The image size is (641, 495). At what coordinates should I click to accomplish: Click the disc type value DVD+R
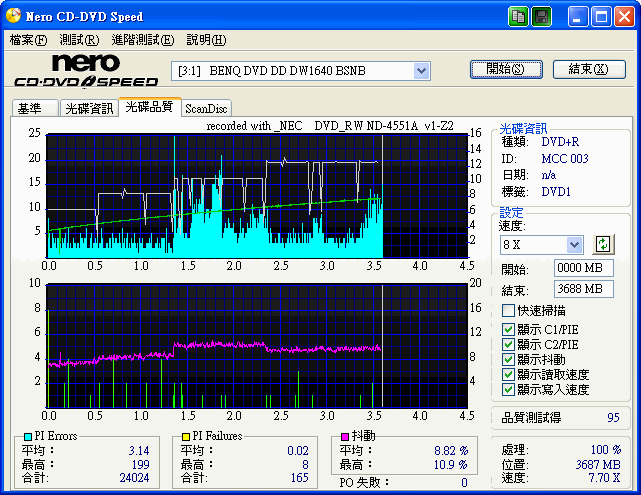tap(560, 142)
